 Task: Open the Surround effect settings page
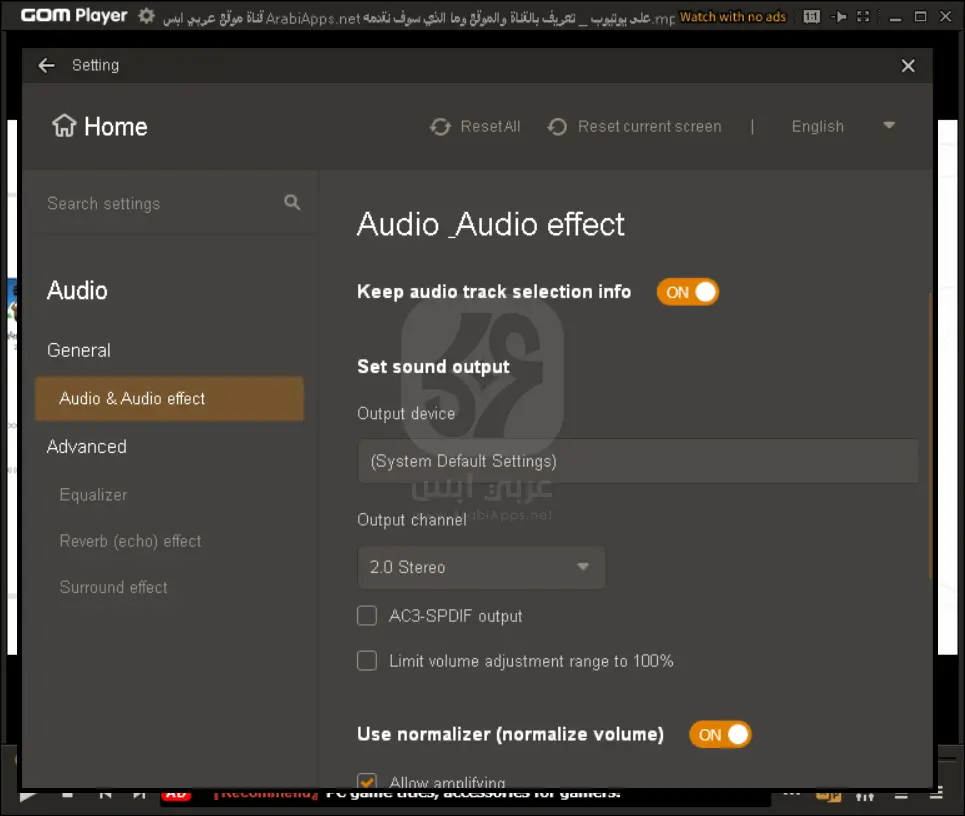(x=113, y=587)
